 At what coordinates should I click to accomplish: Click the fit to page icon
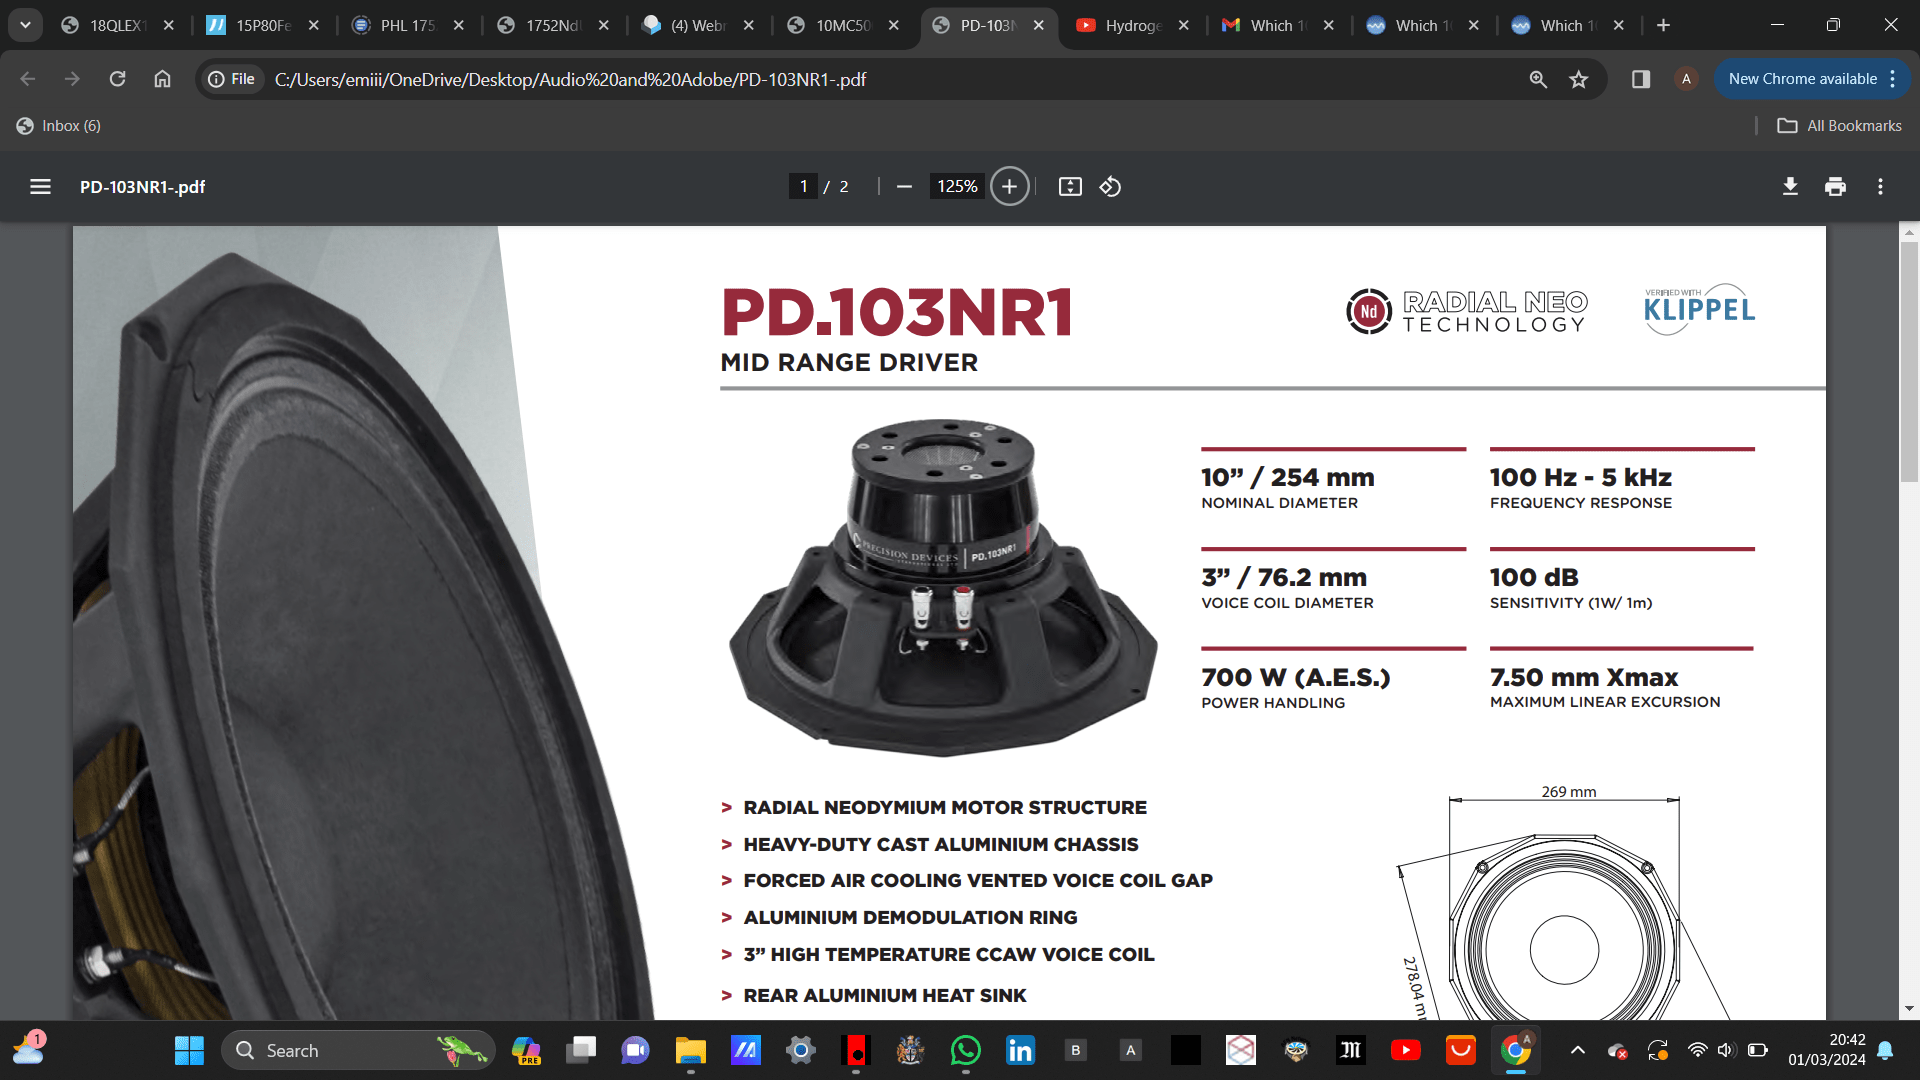click(x=1070, y=187)
